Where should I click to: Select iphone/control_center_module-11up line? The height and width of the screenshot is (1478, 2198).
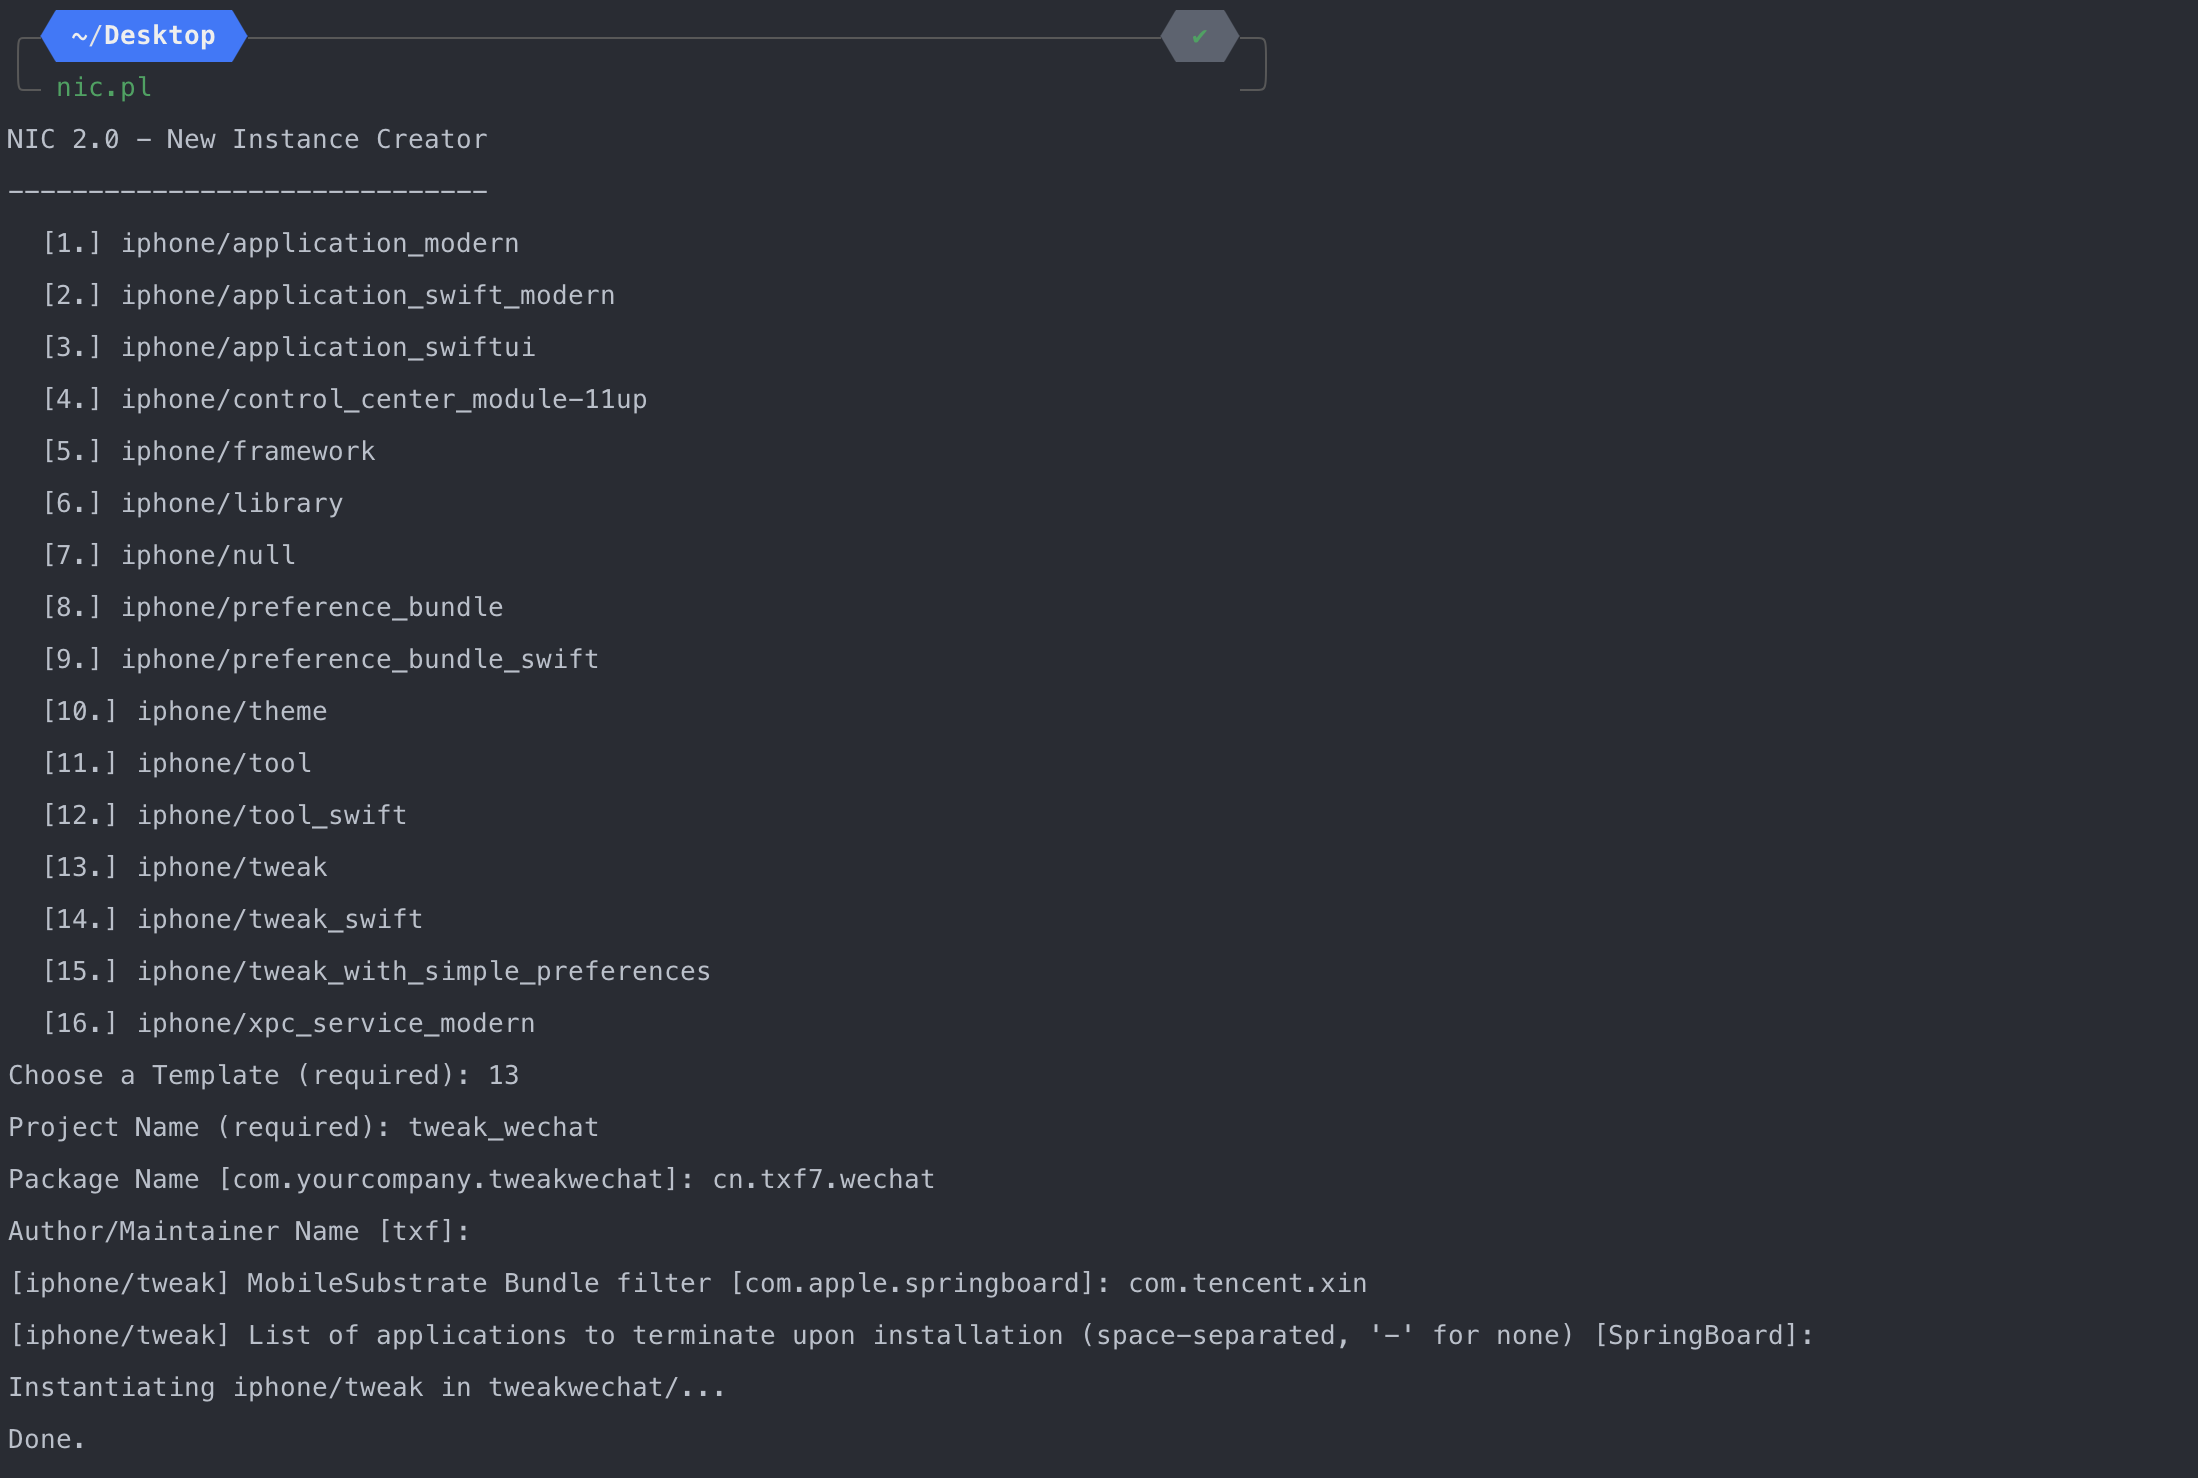pyautogui.click(x=345, y=399)
